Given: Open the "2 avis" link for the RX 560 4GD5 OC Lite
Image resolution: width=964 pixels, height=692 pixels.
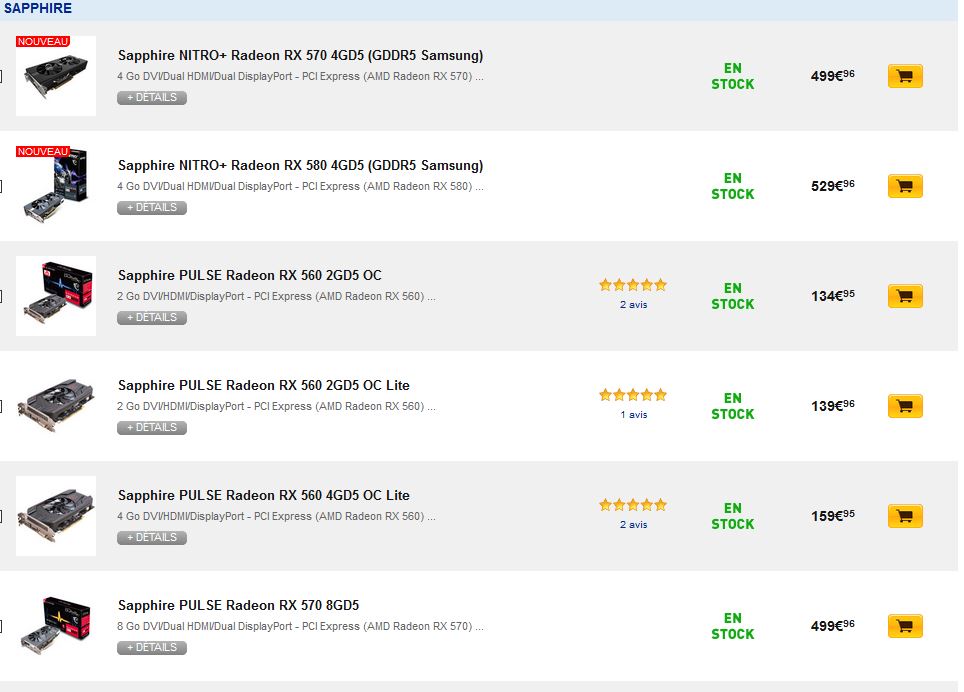Looking at the screenshot, I should tap(633, 524).
